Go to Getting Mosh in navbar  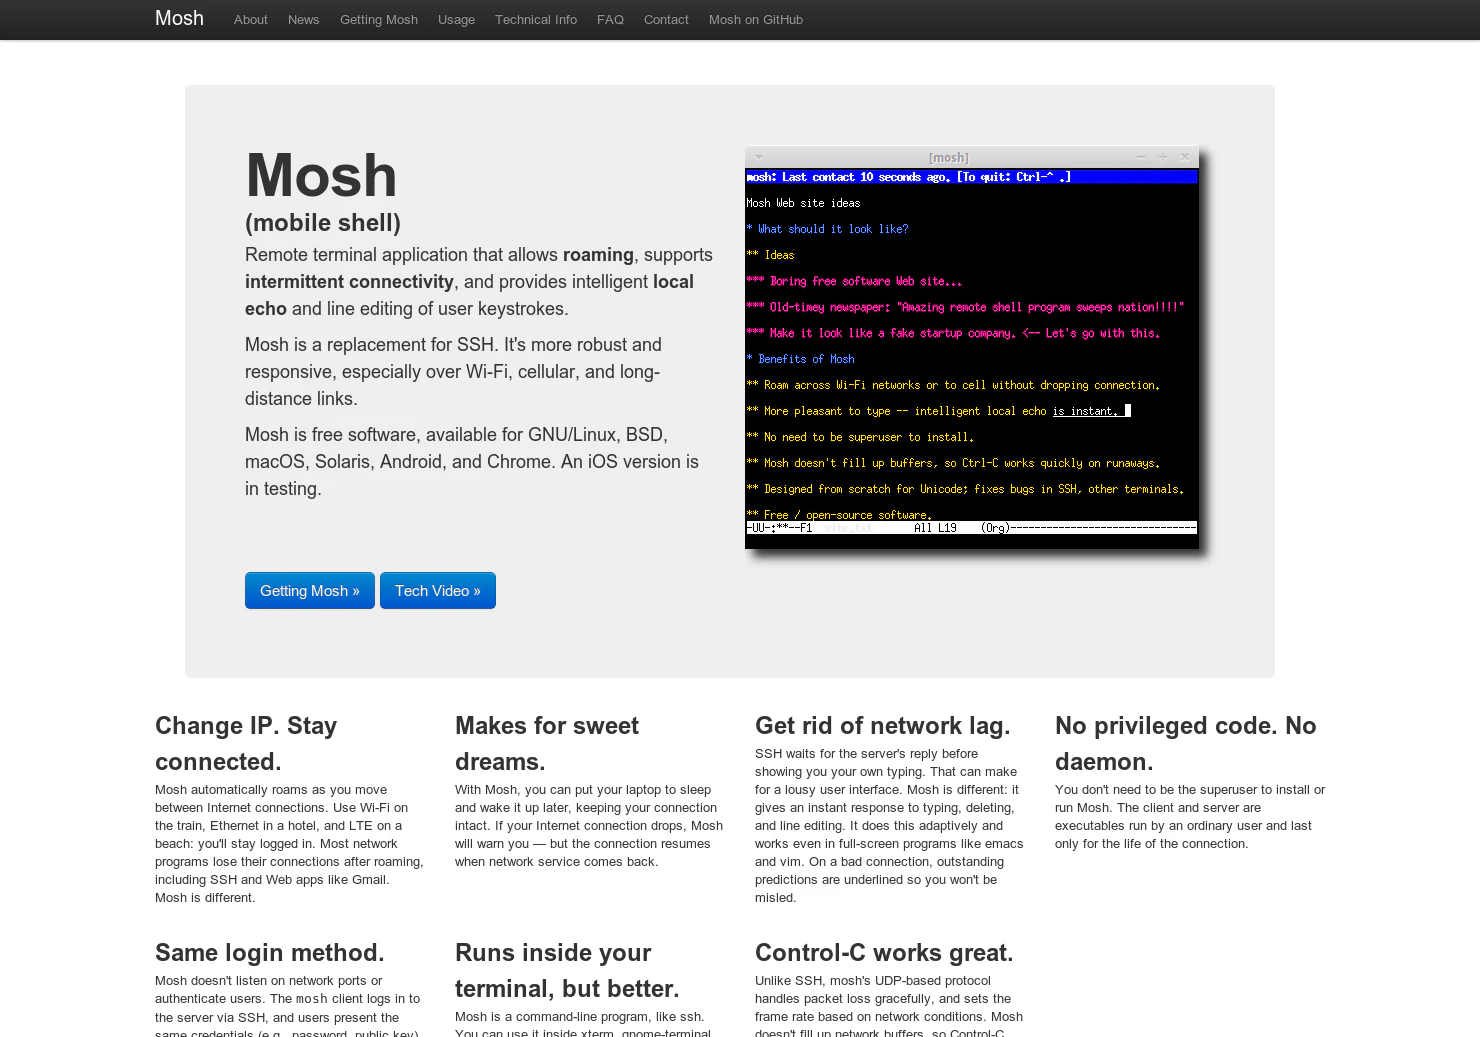point(378,20)
